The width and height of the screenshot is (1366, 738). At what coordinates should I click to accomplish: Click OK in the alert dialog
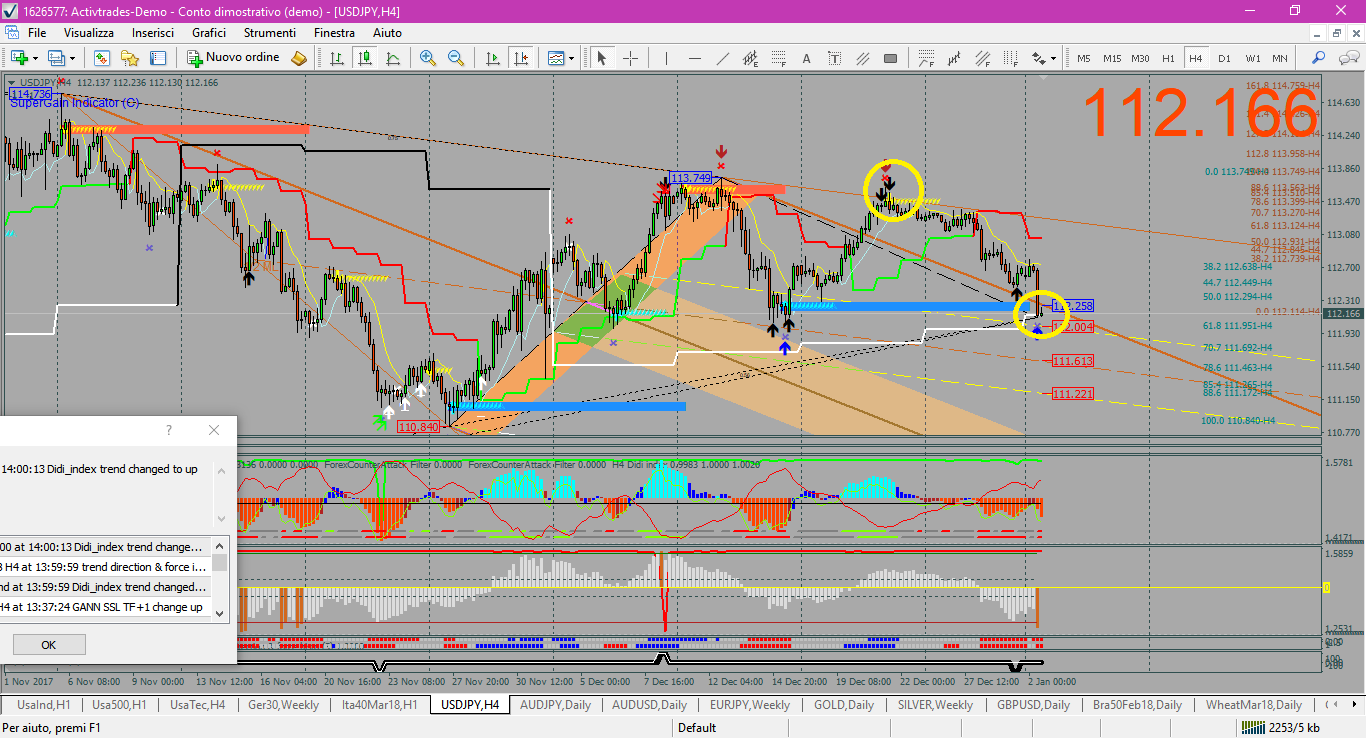[48, 645]
